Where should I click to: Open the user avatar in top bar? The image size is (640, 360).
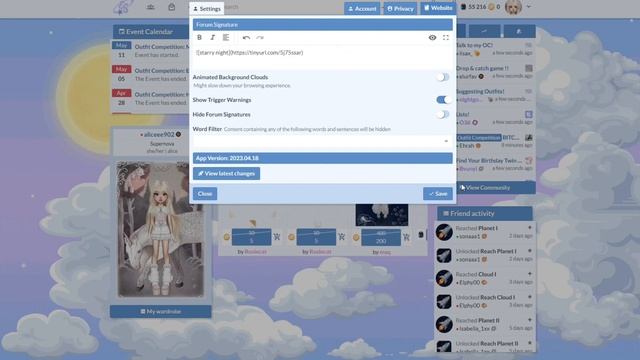(513, 7)
